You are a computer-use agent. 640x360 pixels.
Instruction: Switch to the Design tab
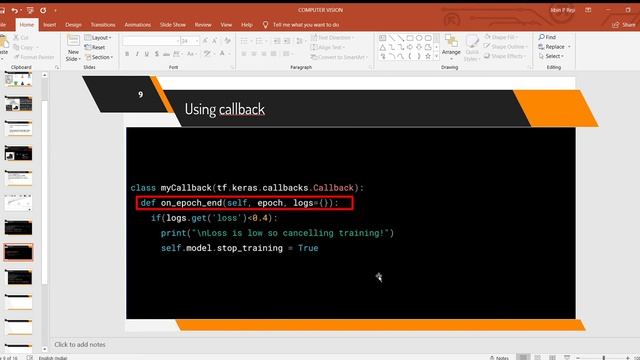(73, 25)
